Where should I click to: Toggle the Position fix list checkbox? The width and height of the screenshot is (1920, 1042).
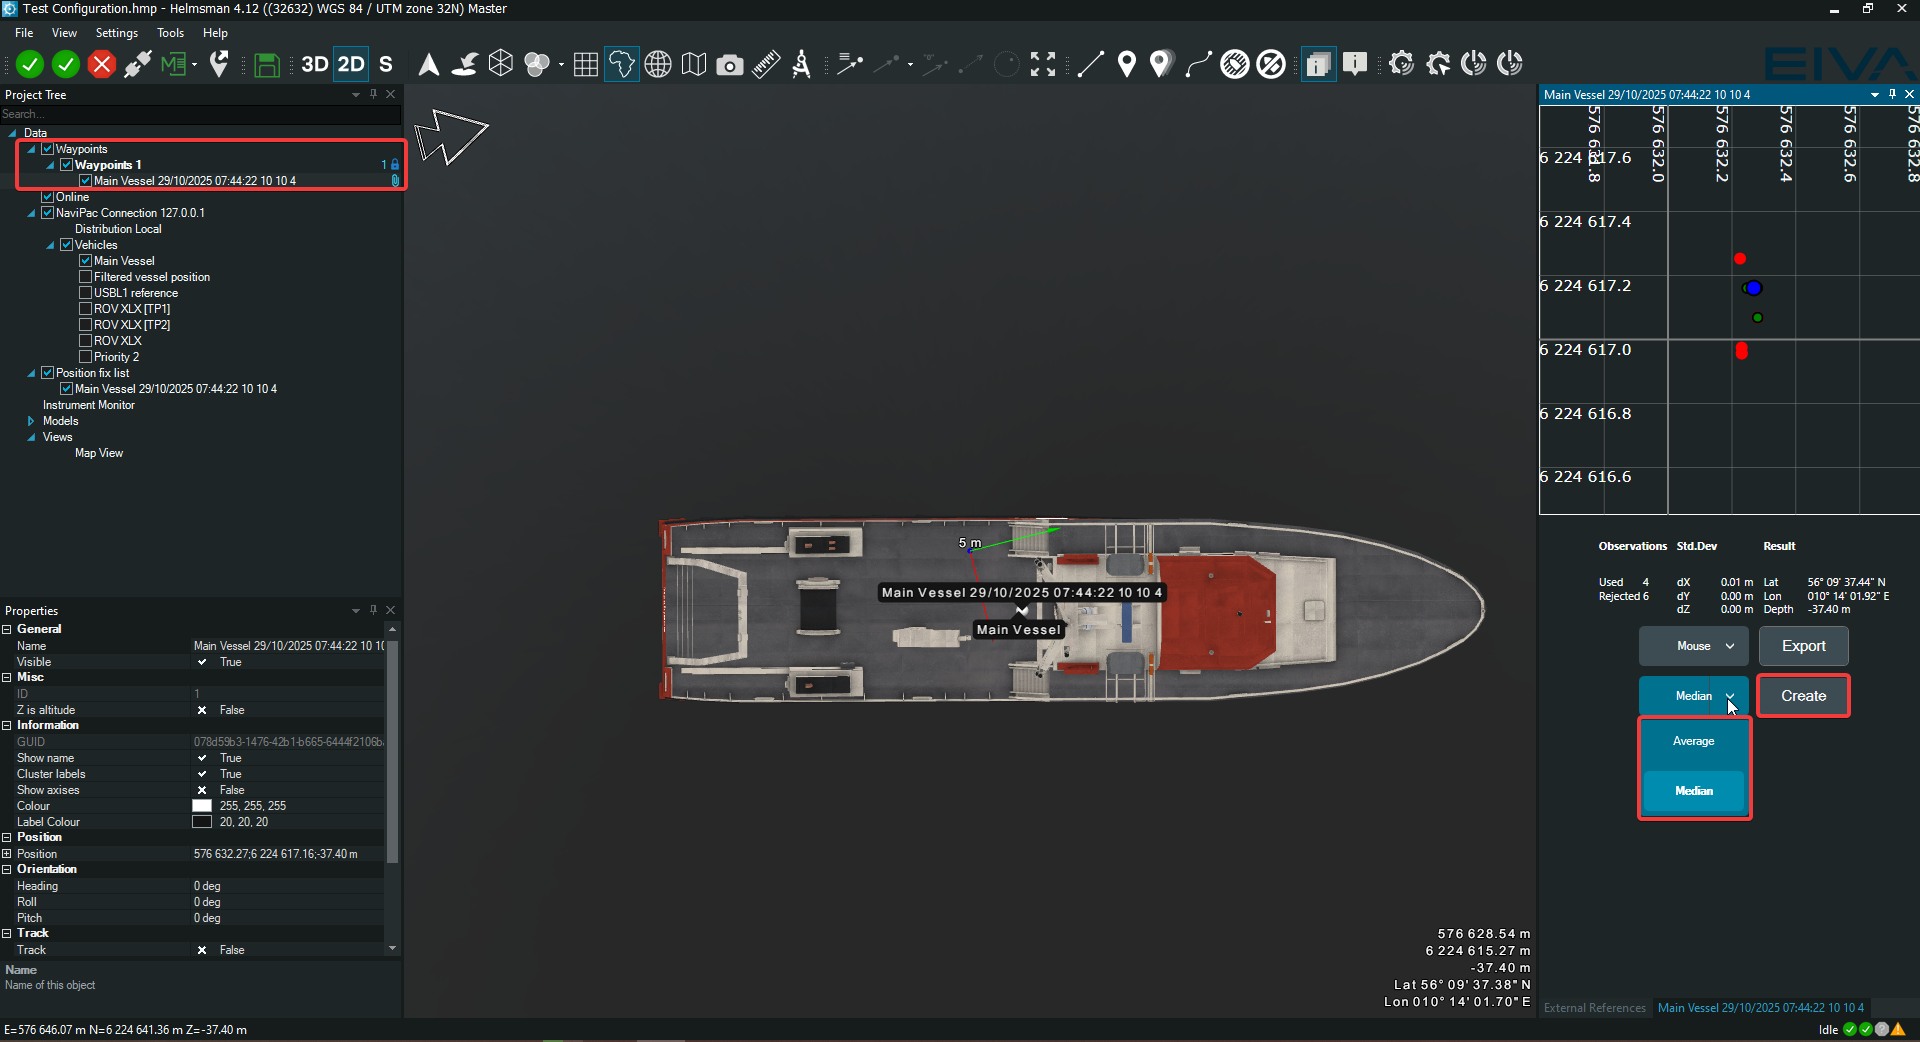47,373
